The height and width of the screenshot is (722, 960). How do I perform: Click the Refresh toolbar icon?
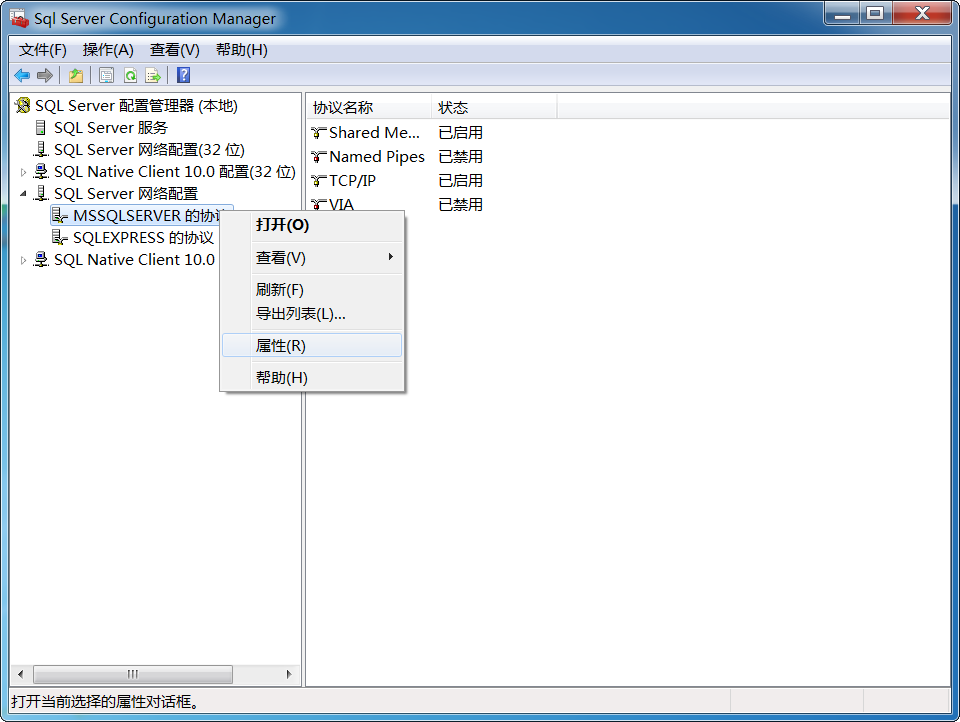click(130, 75)
